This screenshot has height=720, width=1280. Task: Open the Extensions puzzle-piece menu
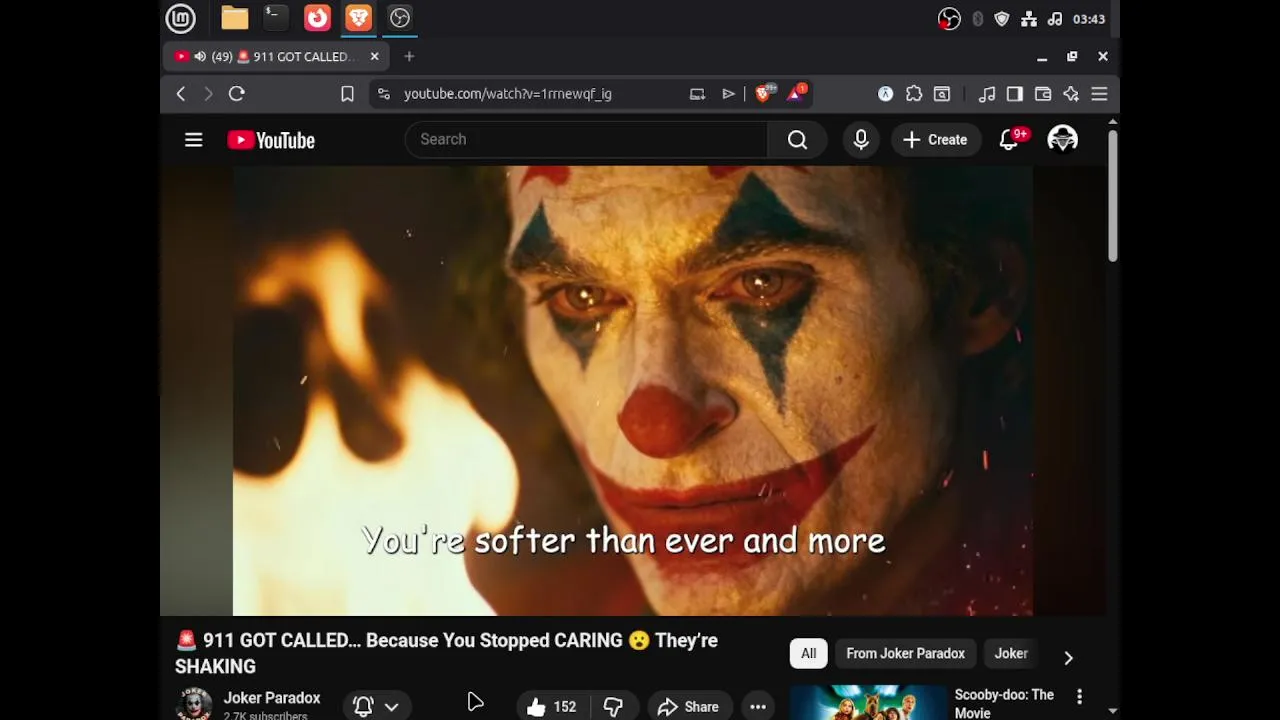point(914,94)
